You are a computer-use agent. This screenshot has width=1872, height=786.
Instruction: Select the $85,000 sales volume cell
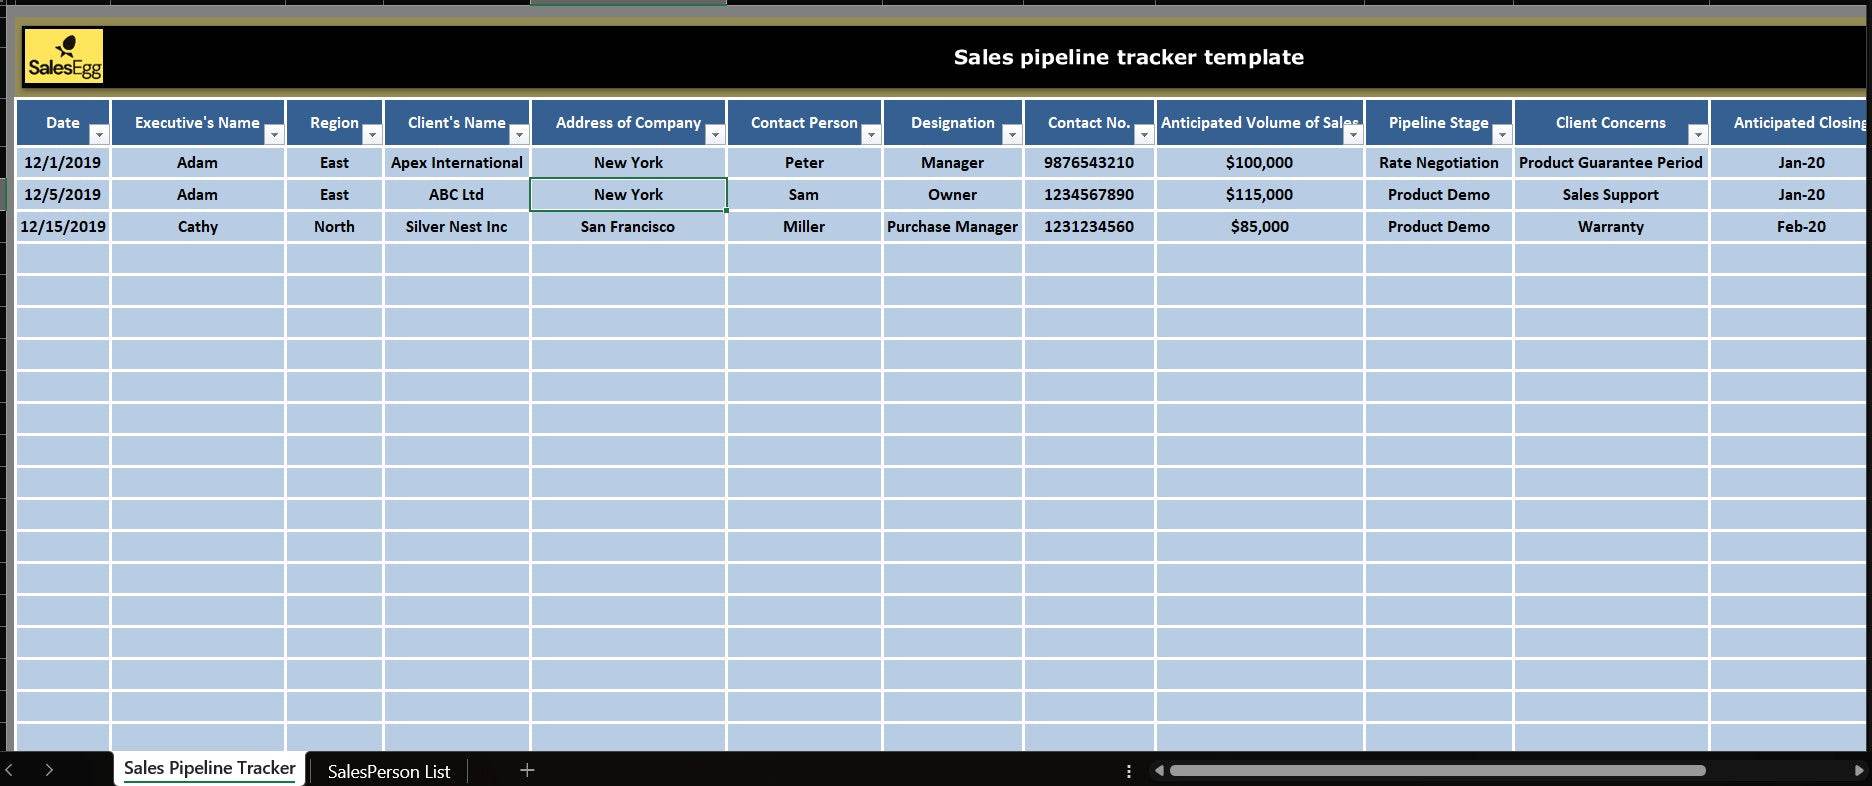[1260, 226]
